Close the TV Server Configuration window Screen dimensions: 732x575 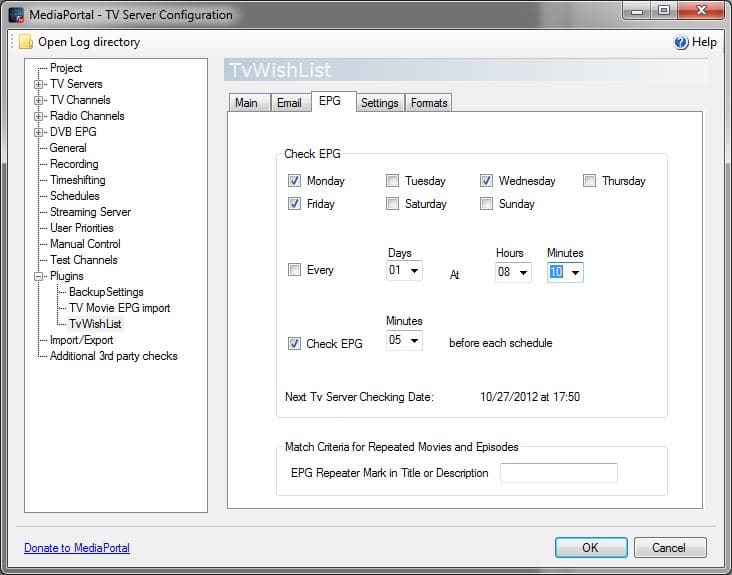(701, 11)
